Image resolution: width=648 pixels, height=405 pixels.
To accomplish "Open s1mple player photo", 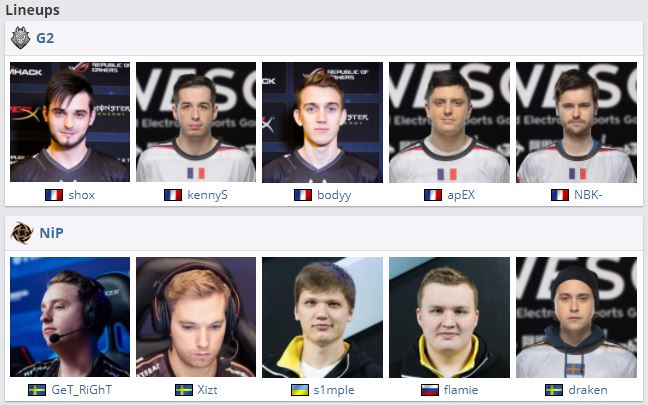I will (x=322, y=317).
